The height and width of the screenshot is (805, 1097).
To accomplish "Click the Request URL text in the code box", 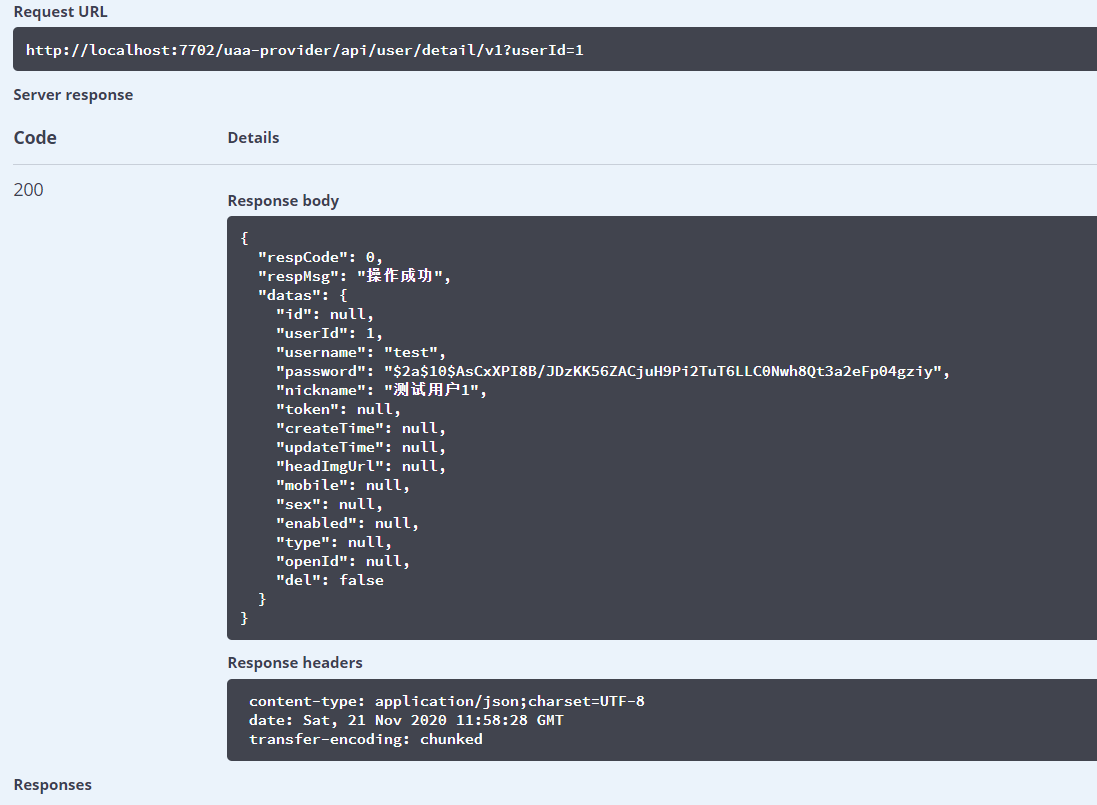I will click(304, 50).
